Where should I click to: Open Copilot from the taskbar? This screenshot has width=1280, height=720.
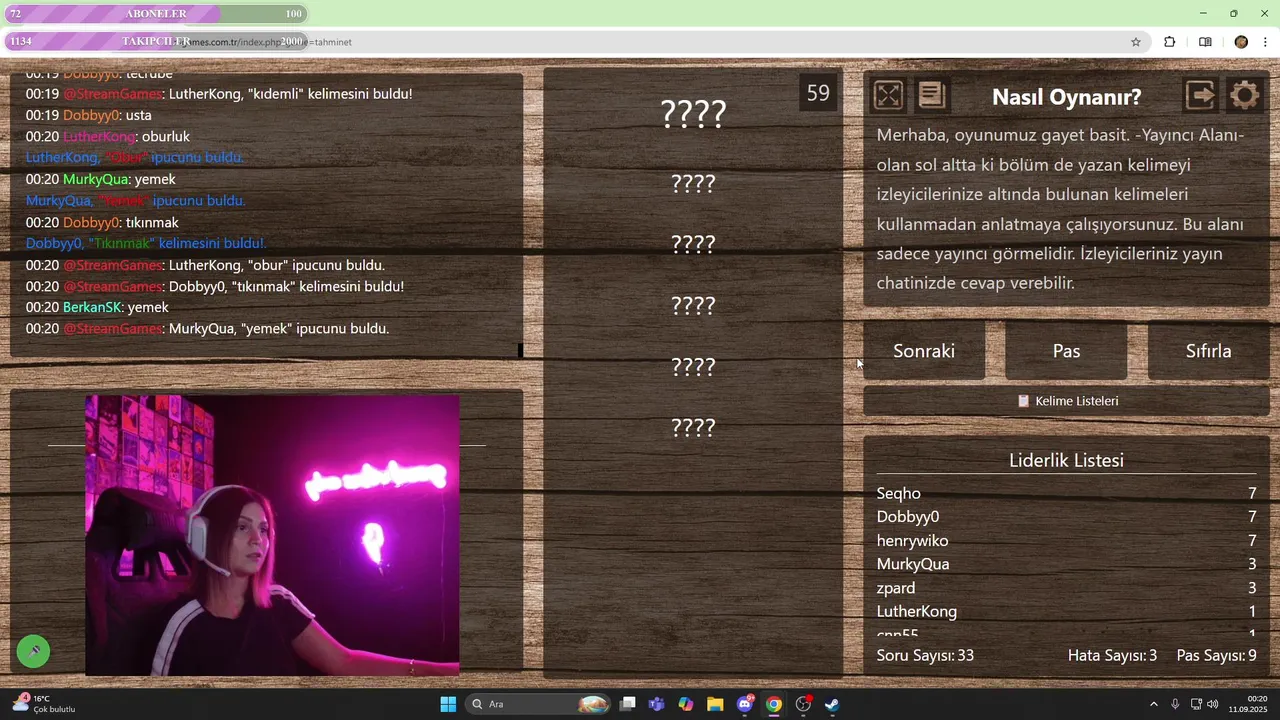pyautogui.click(x=686, y=704)
